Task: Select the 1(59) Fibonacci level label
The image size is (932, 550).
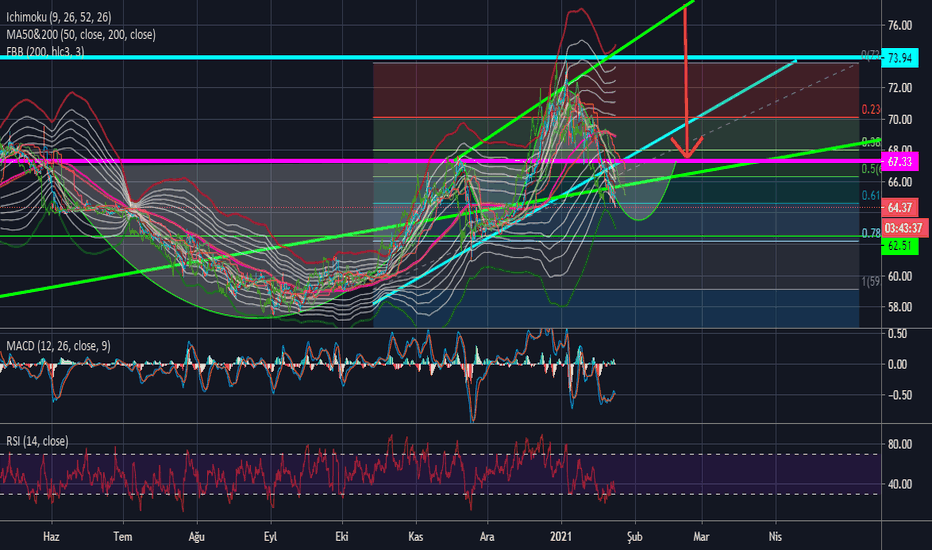Action: 871,281
